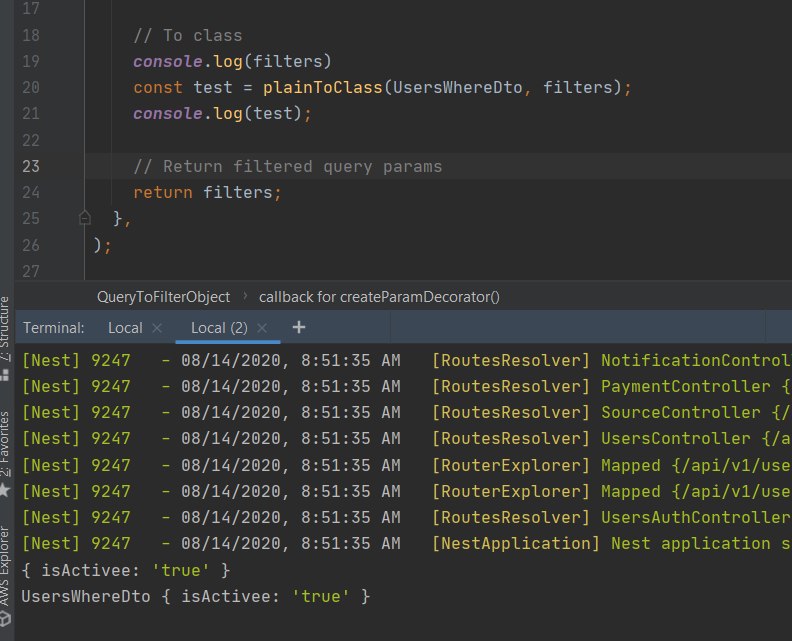Image resolution: width=792 pixels, height=641 pixels.
Task: Switch to the Local terminal tab
Action: [125, 328]
